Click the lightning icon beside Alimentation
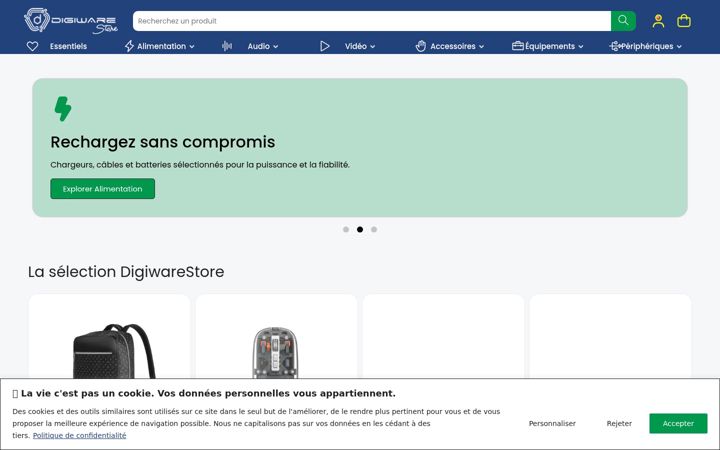The width and height of the screenshot is (720, 450). (x=129, y=46)
